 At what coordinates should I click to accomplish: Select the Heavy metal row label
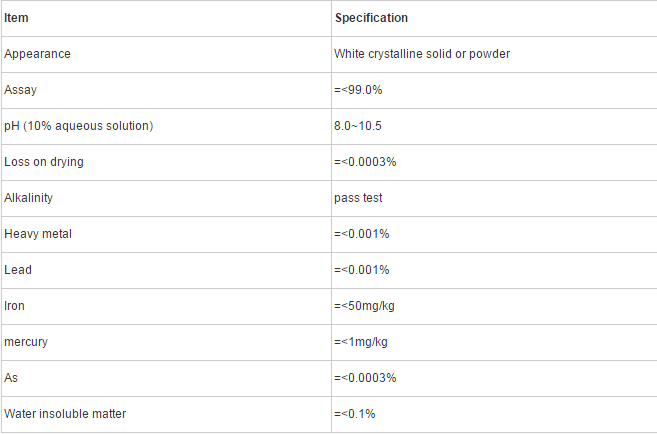coord(38,234)
